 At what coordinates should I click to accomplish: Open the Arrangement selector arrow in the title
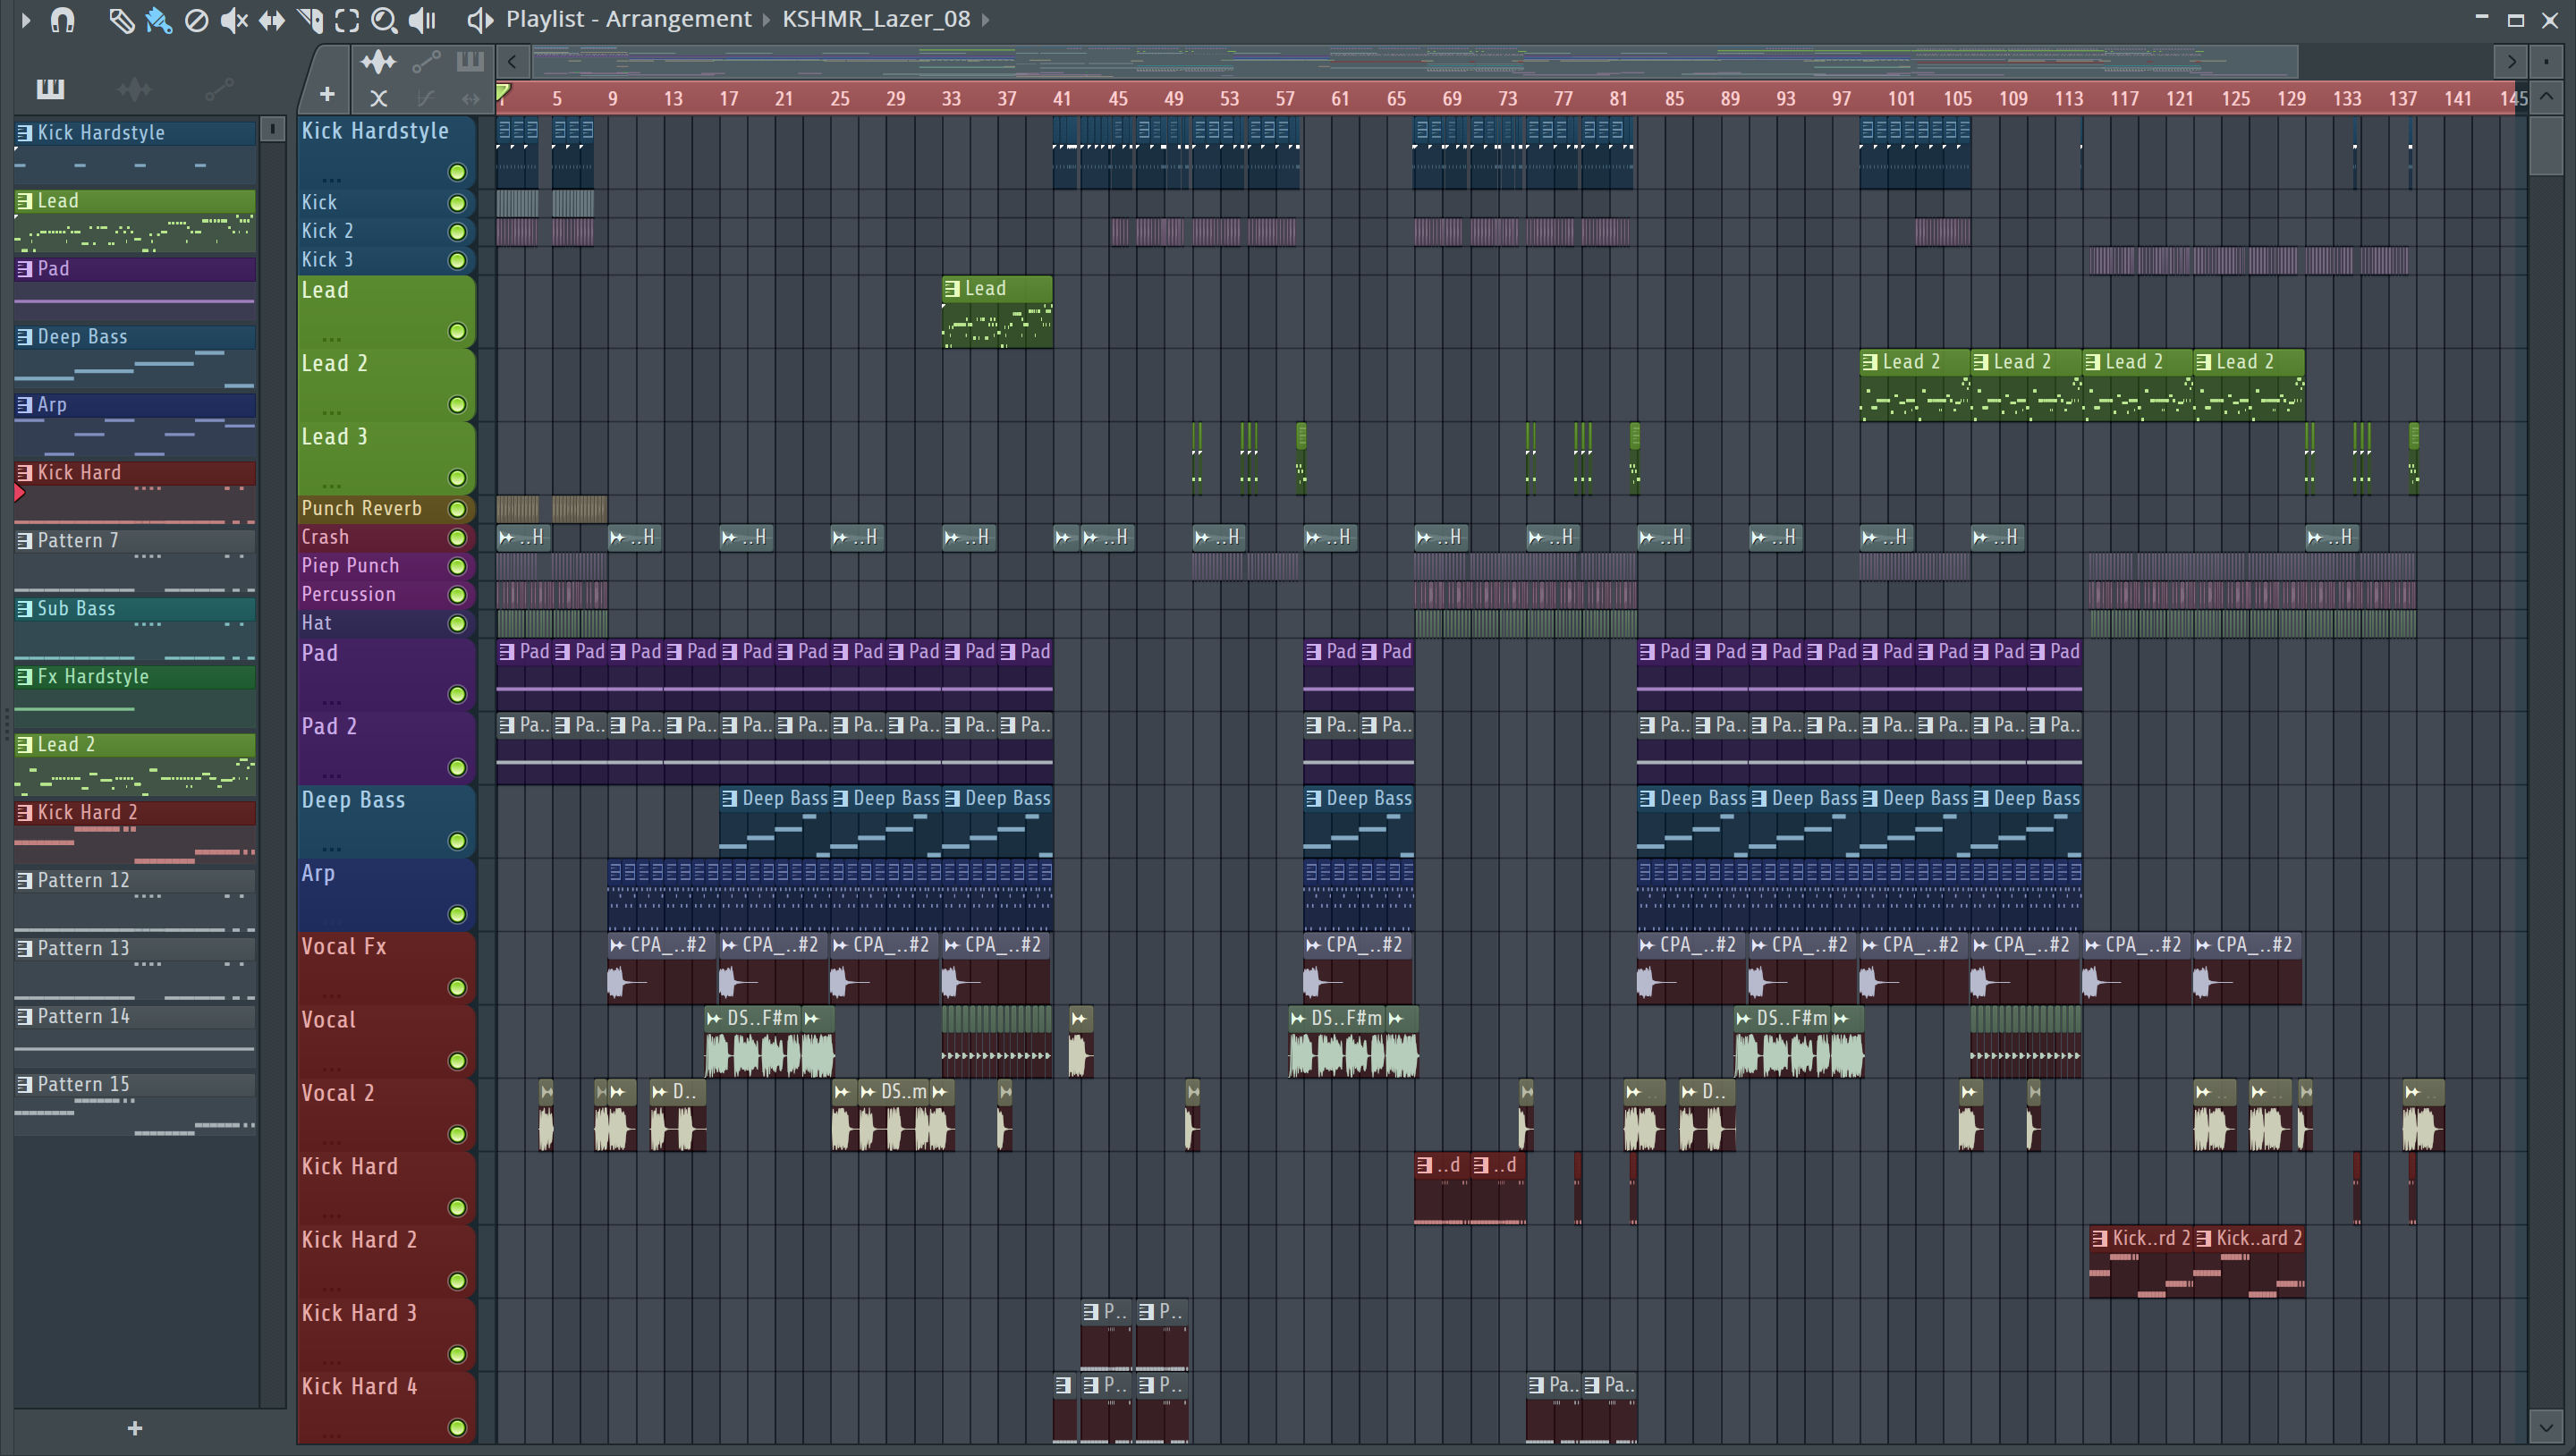click(x=766, y=20)
